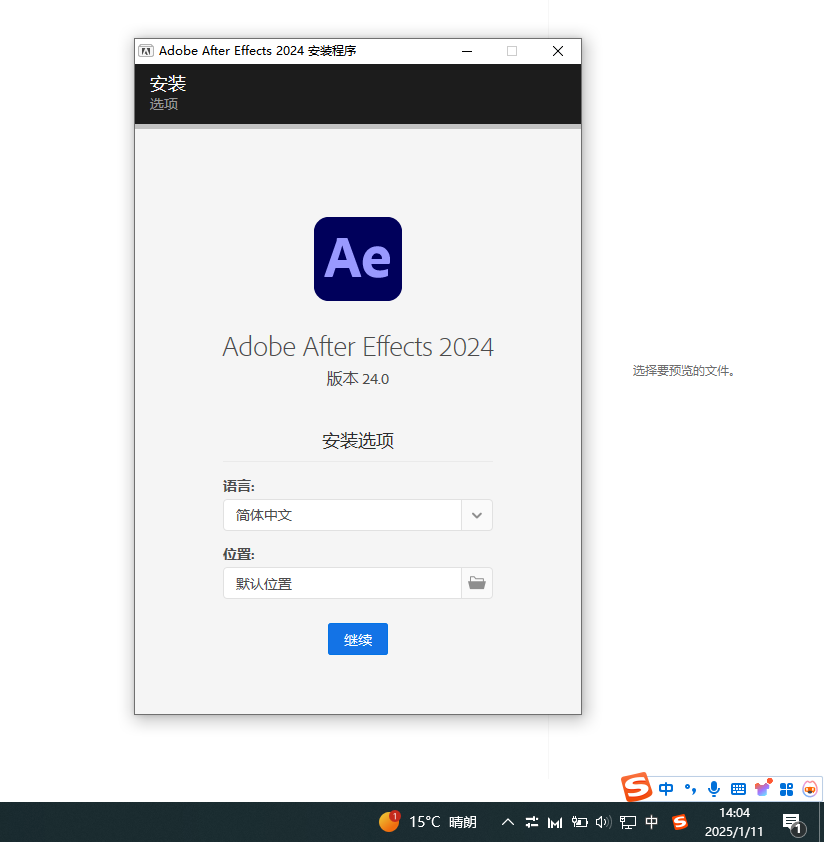Click the battery power tray icon
The height and width of the screenshot is (842, 824).
tap(579, 822)
